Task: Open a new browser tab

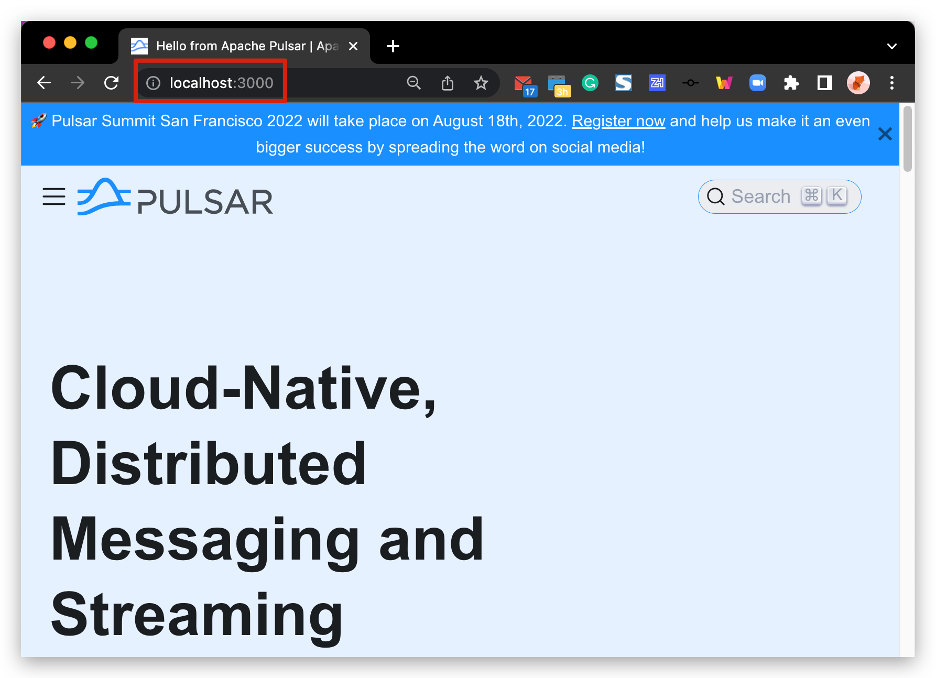Action: click(392, 45)
